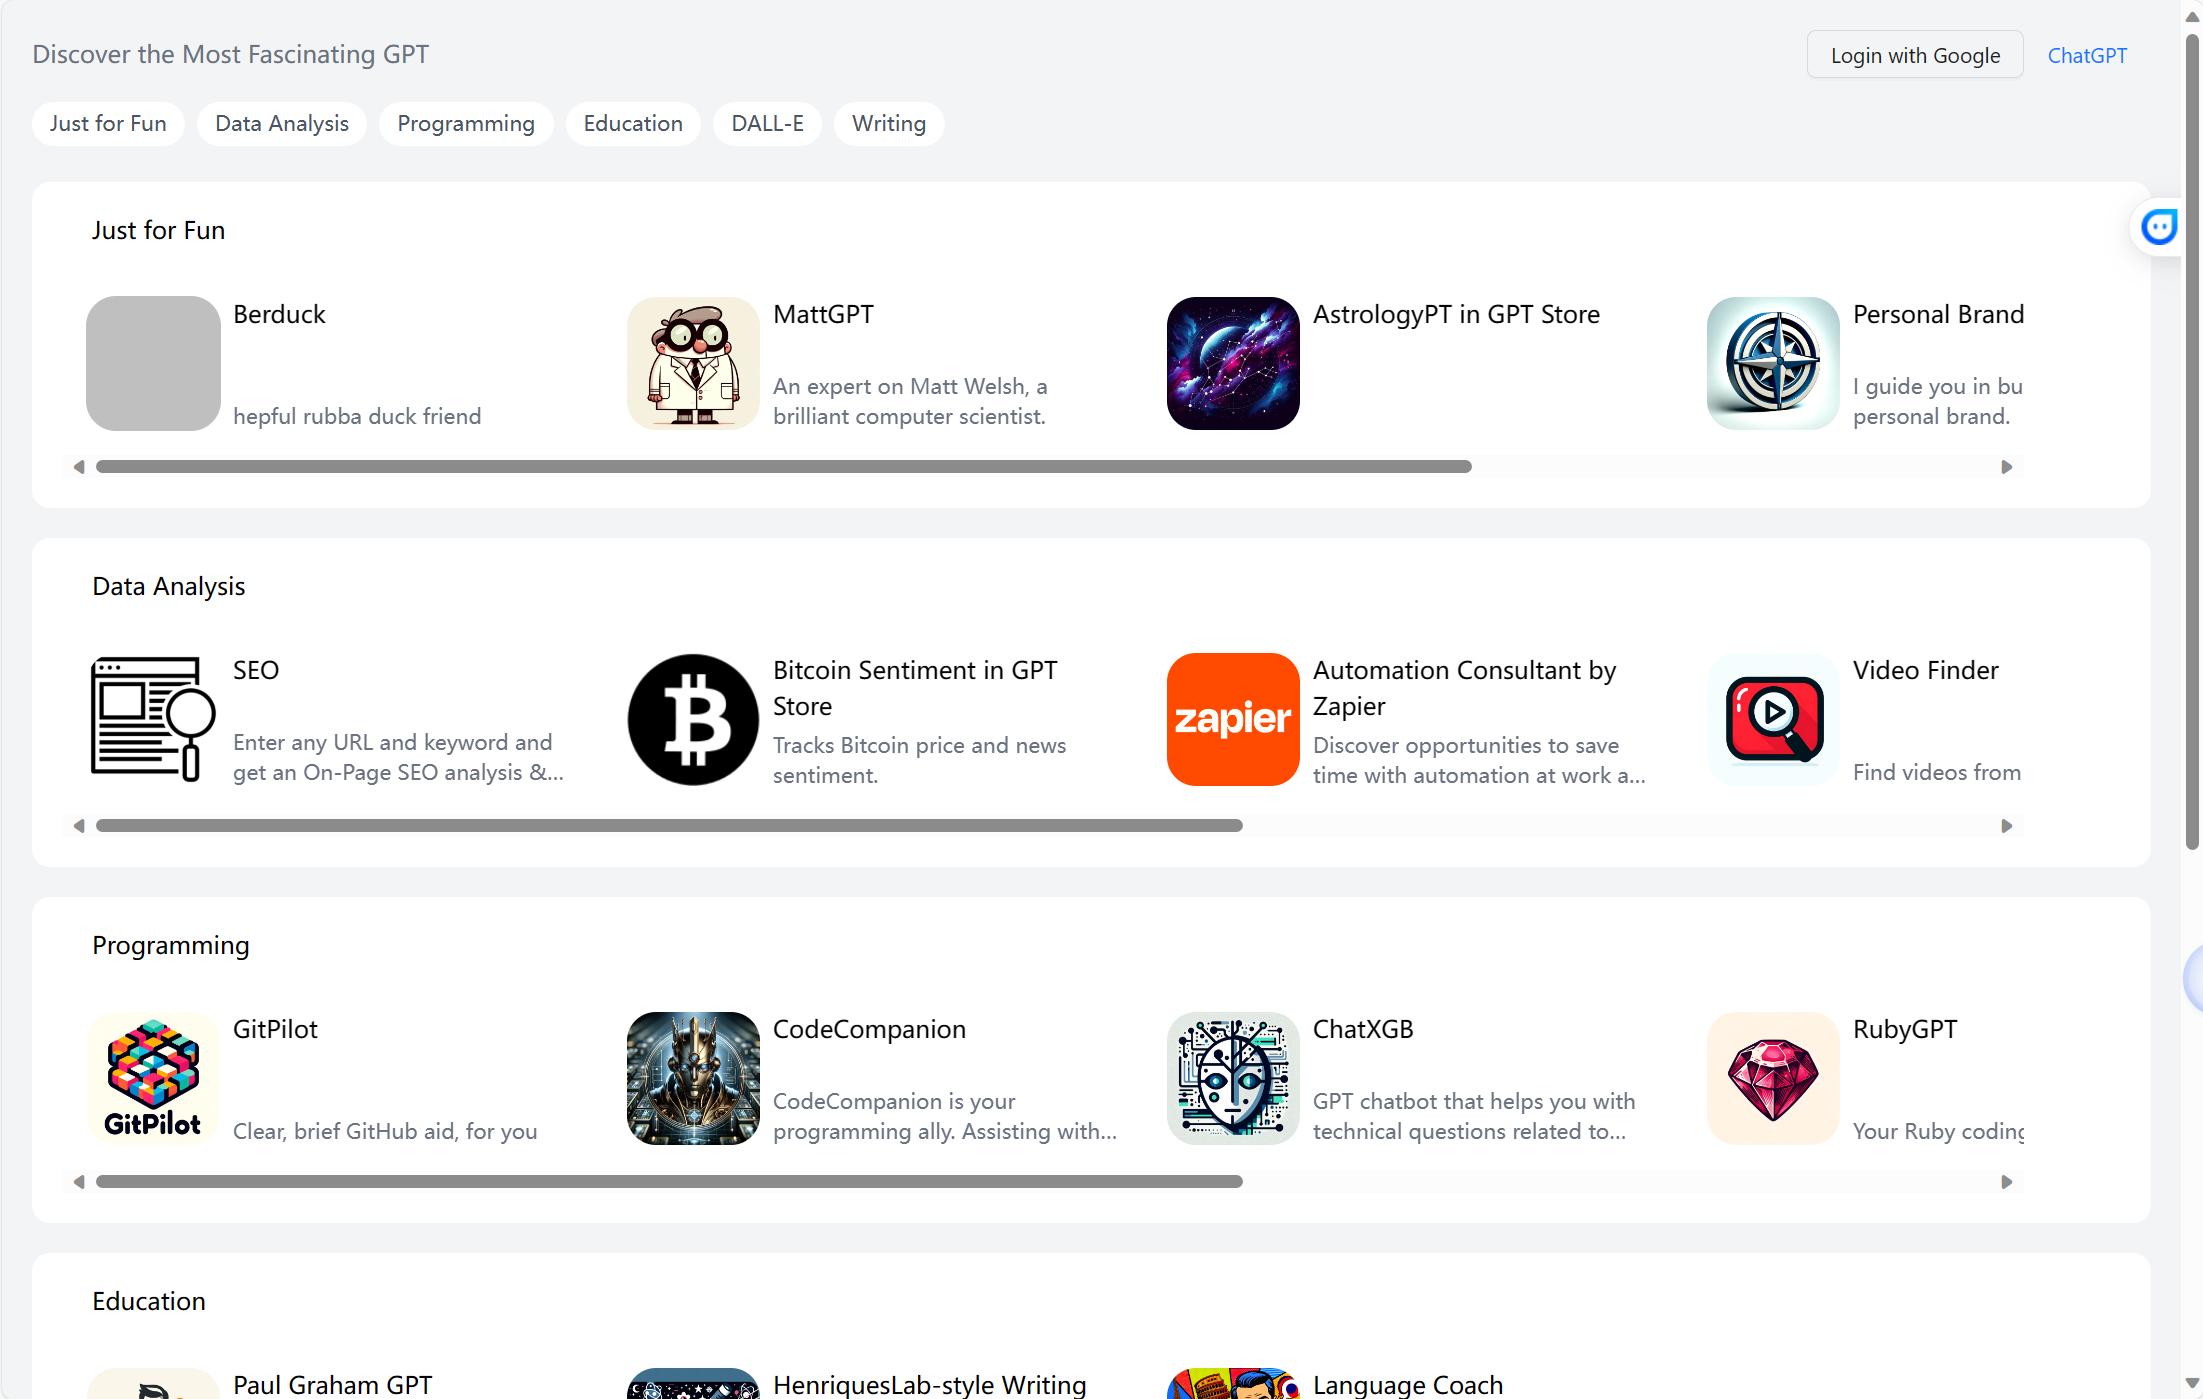Open the CodeCompanion thumbnail image
Screen dimensions: 2203x1399
pyautogui.click(x=693, y=1078)
